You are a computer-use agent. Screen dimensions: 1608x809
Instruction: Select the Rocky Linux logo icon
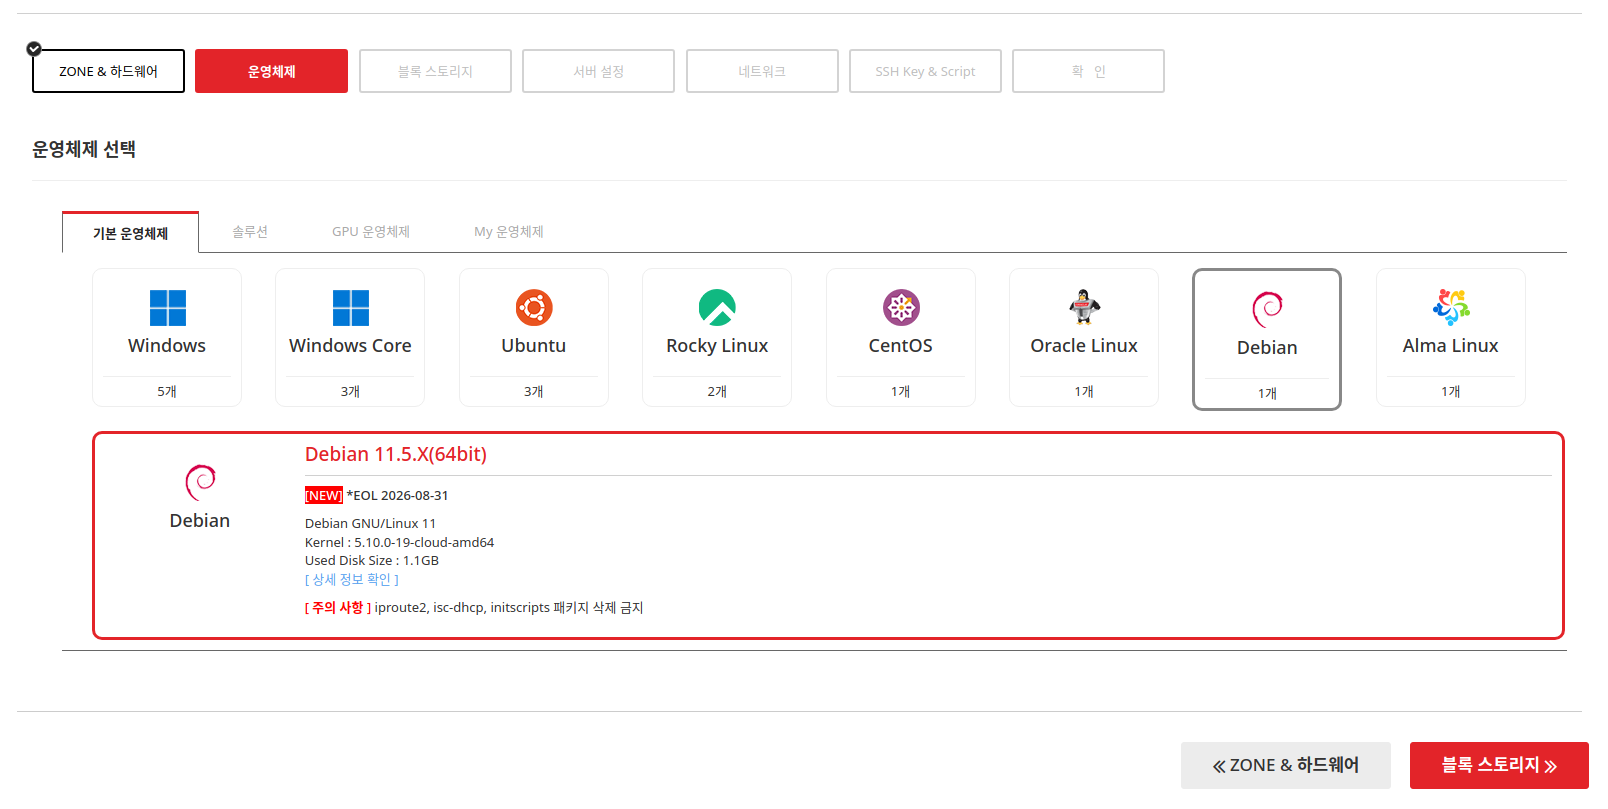pos(717,308)
